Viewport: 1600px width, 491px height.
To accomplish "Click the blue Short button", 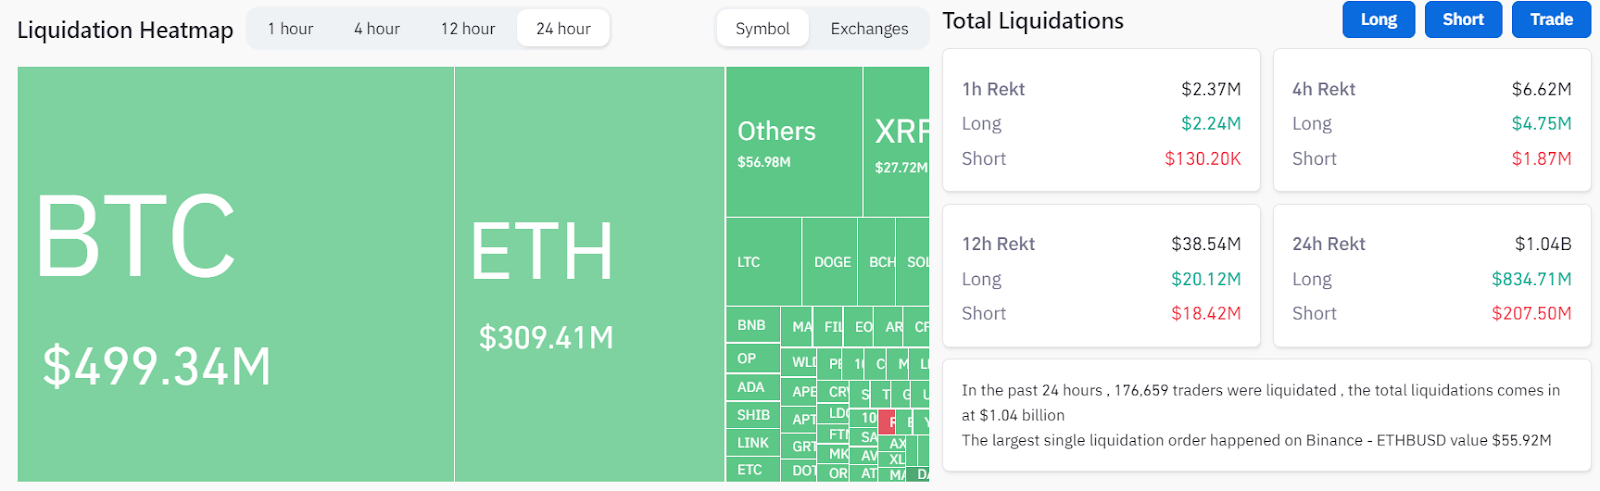I will click(1463, 20).
